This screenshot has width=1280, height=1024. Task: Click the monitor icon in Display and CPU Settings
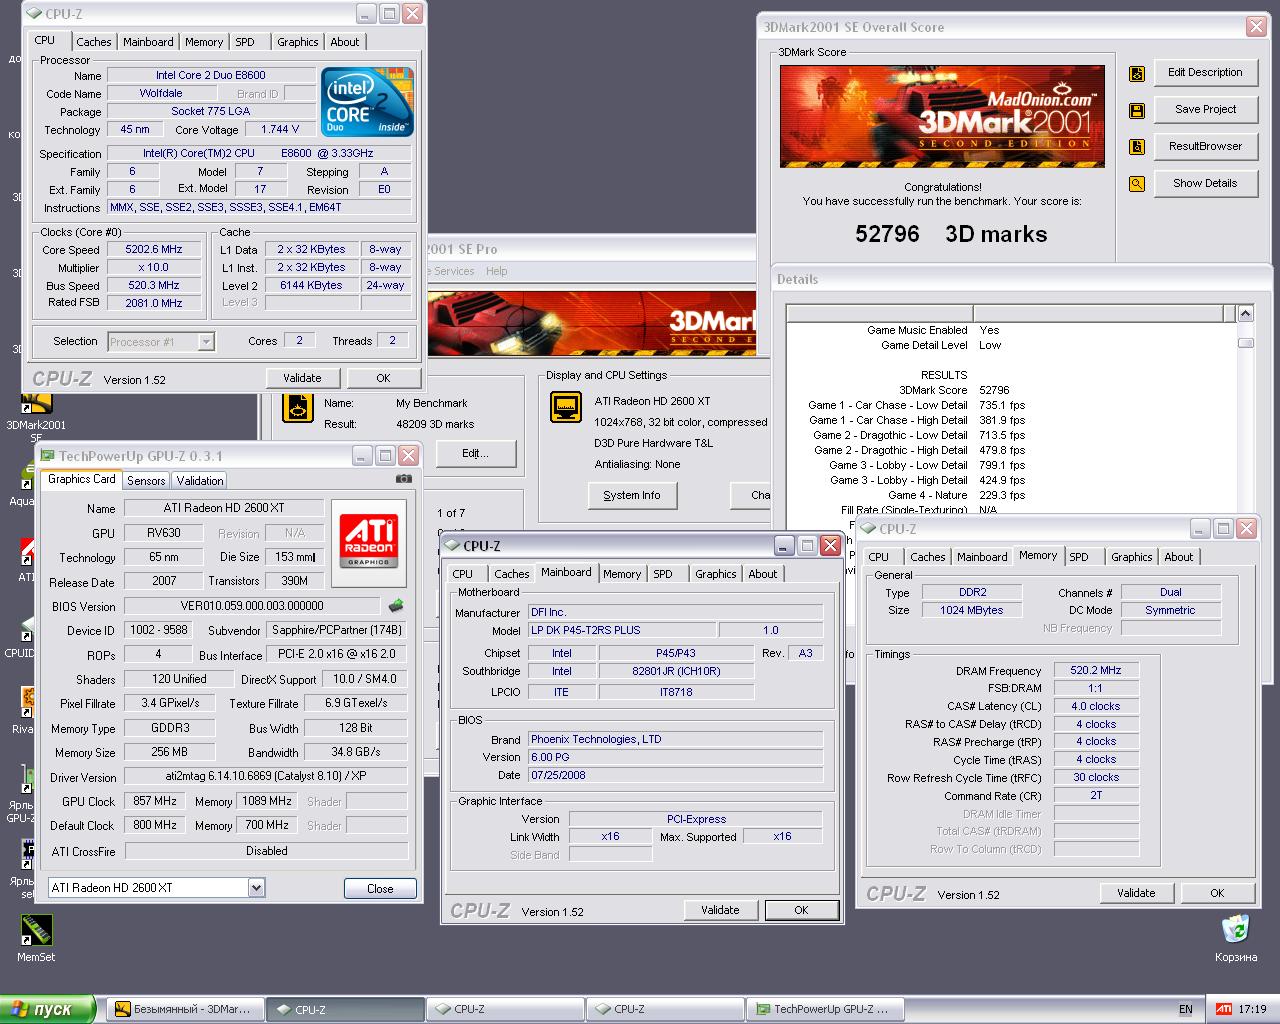tap(567, 407)
